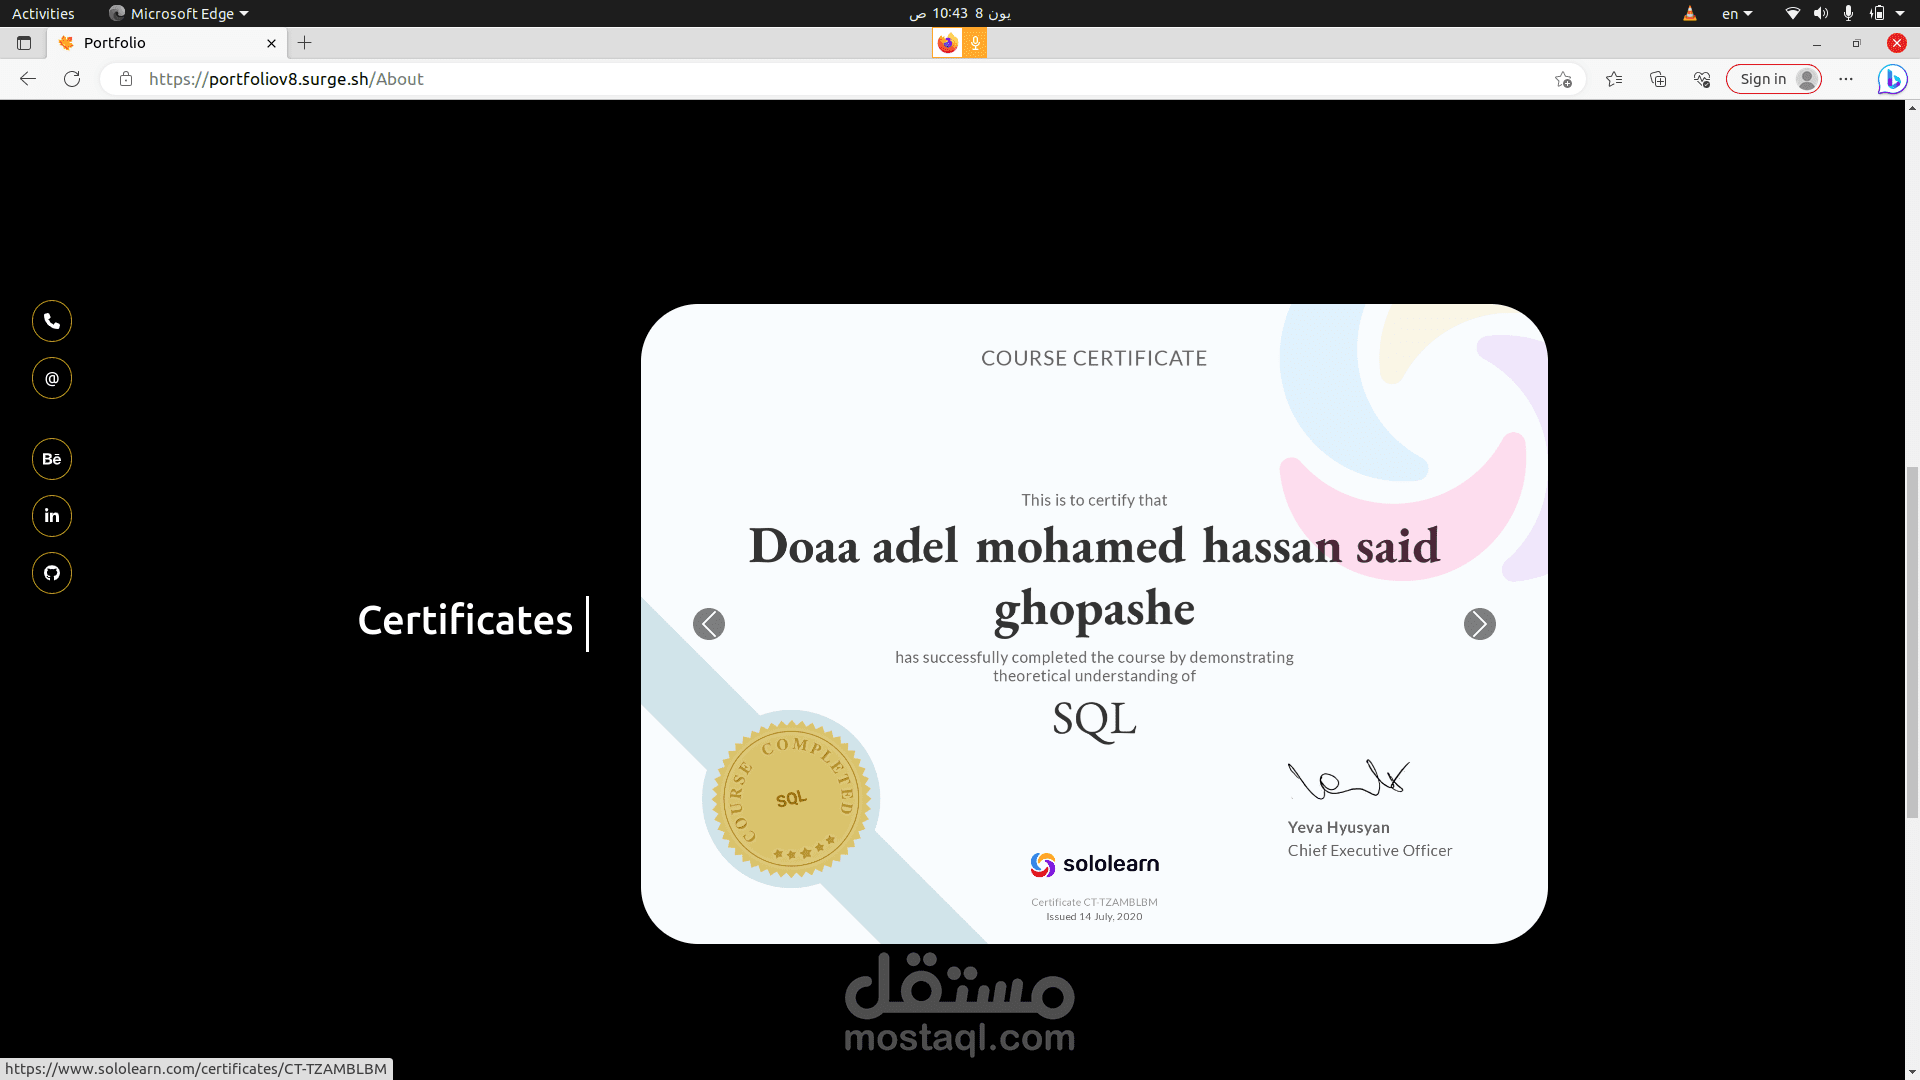Open the GitHub profile icon

tap(52, 573)
